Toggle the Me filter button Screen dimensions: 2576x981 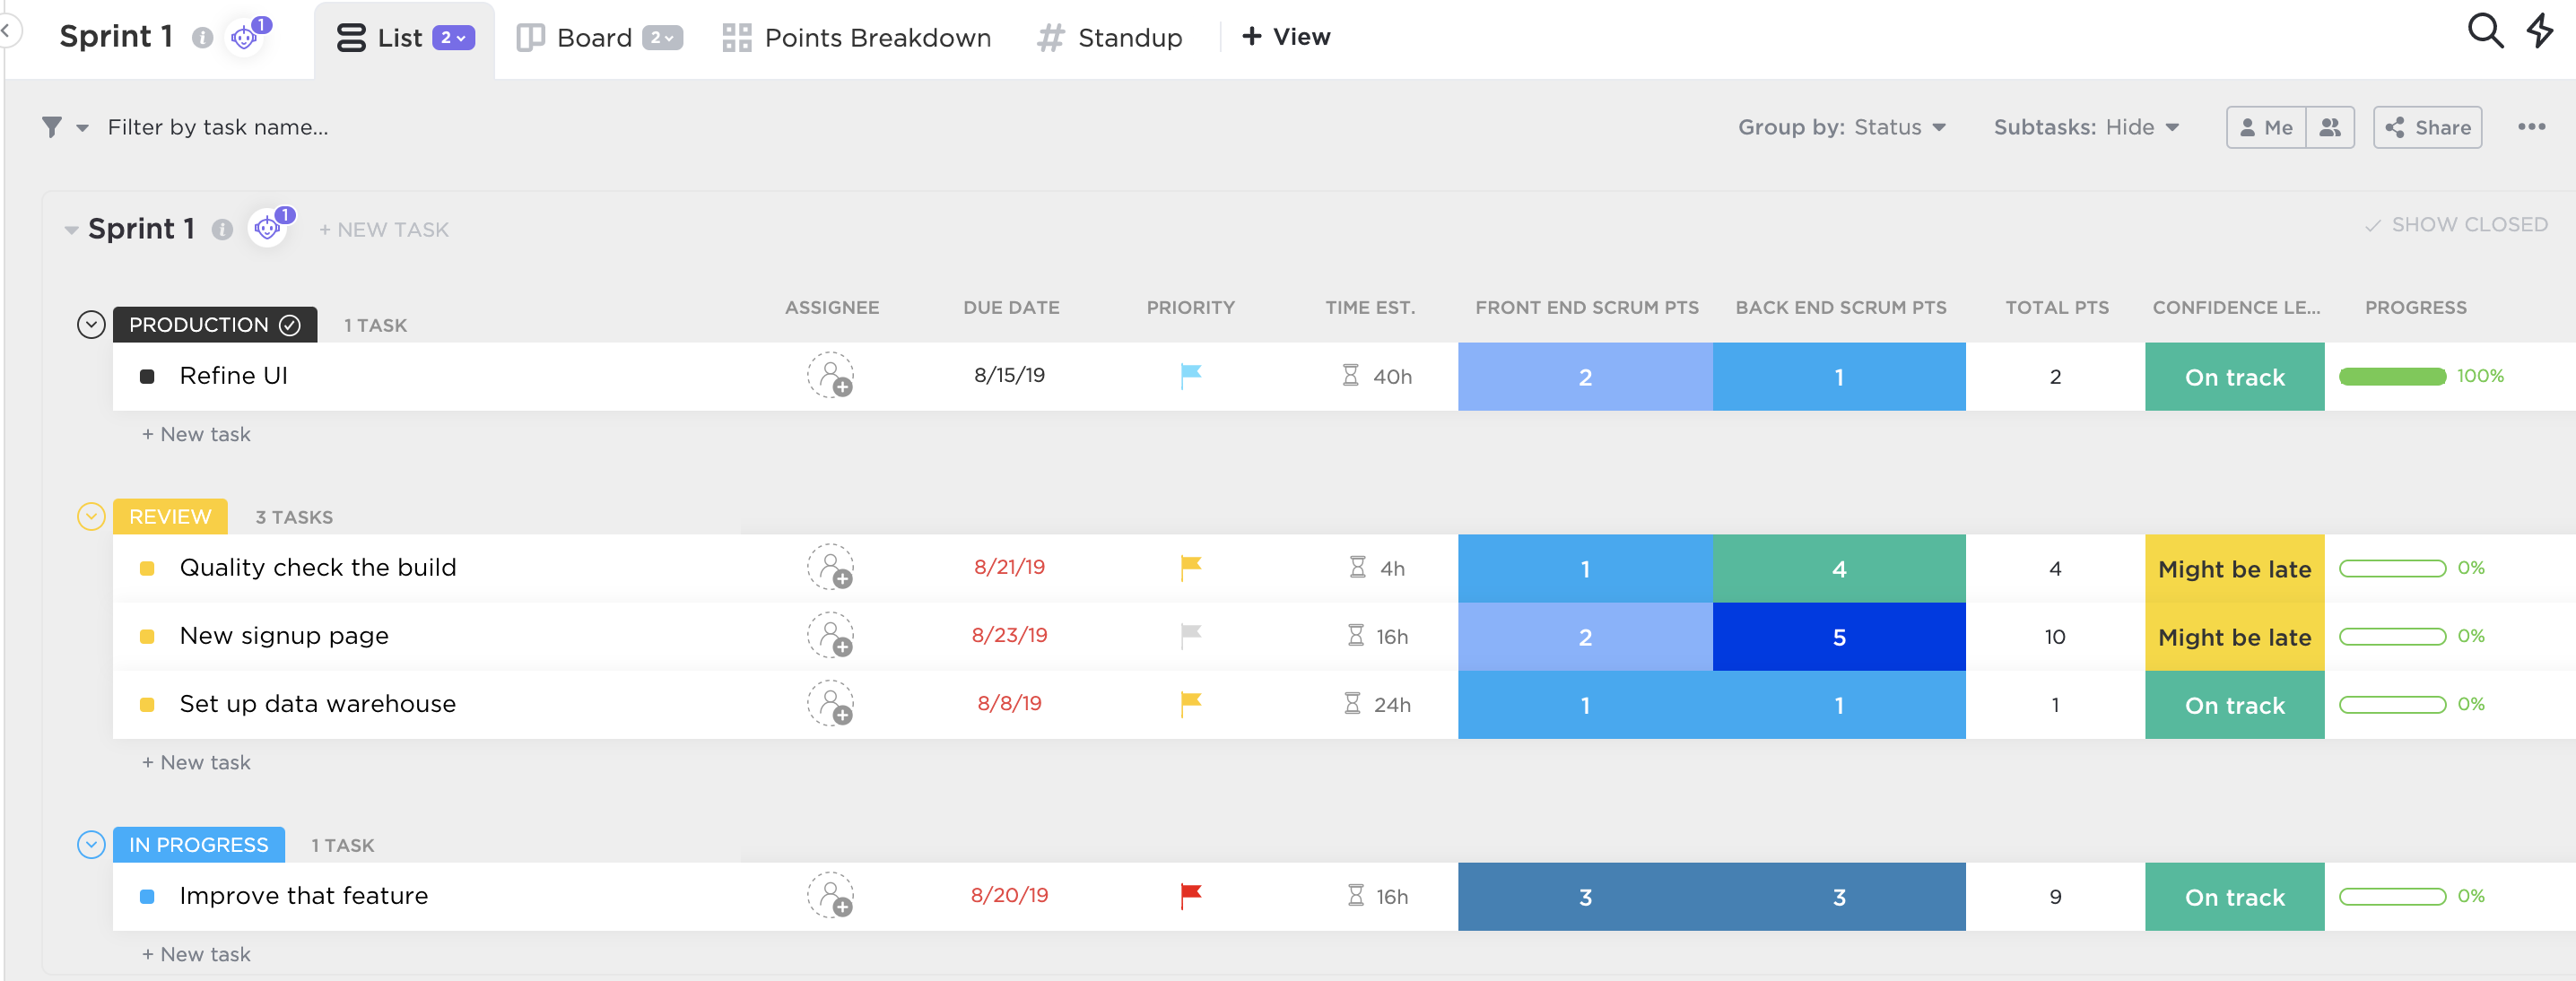[x=2266, y=128]
